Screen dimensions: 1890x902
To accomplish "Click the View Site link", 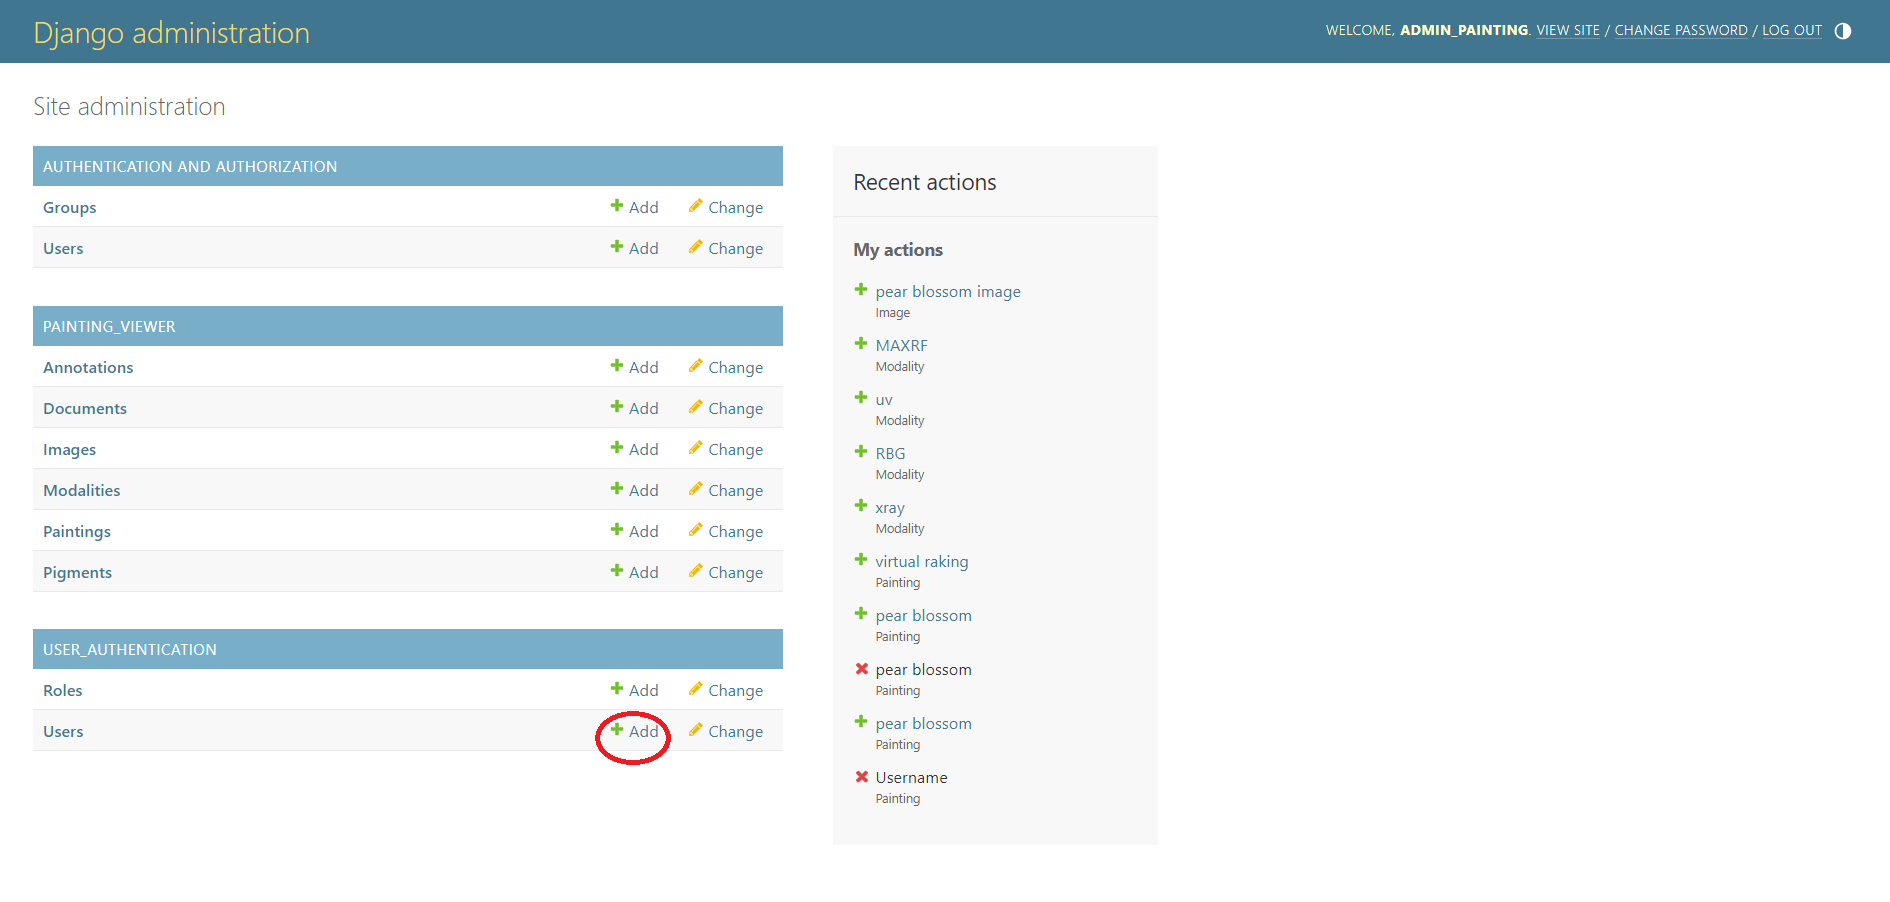I will click(x=1567, y=31).
